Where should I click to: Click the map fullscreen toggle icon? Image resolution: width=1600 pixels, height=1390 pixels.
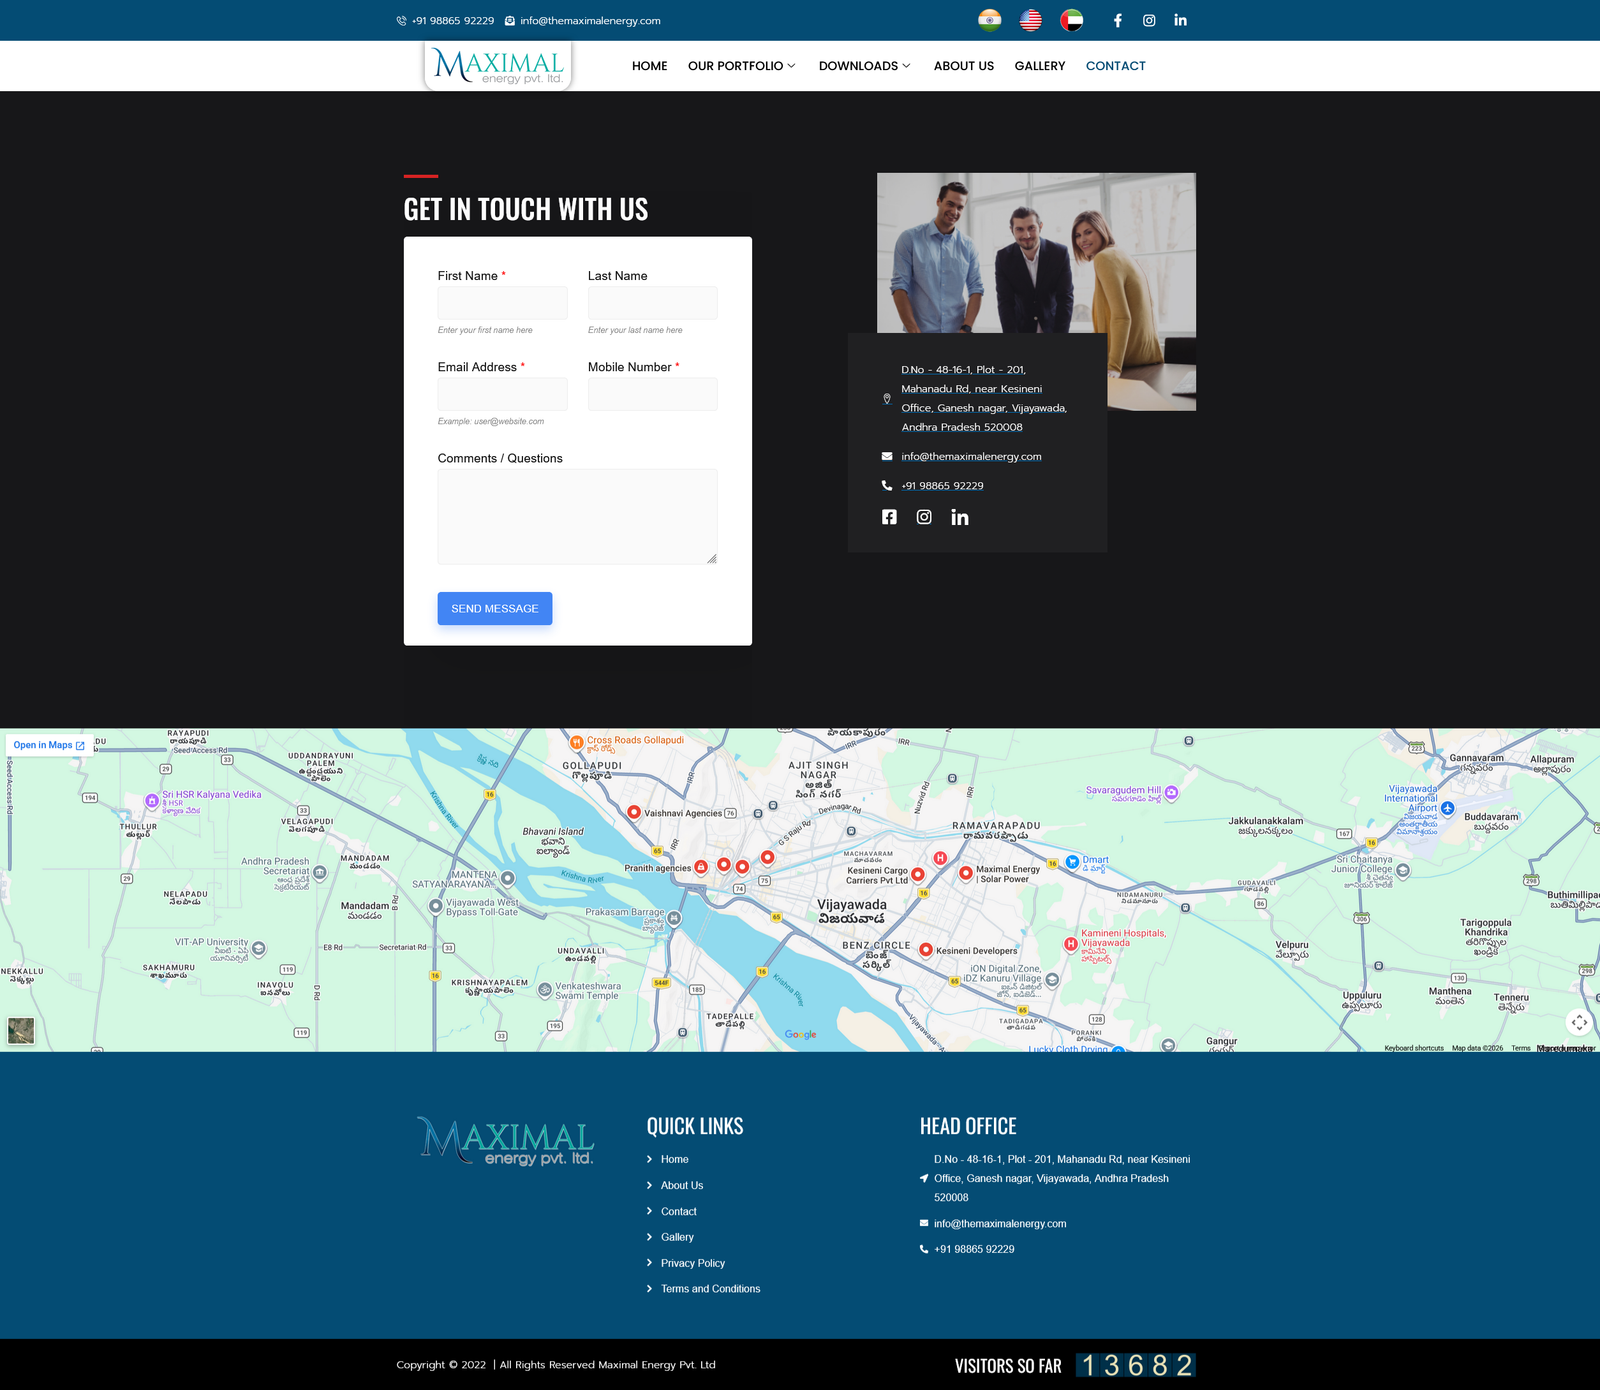(1579, 1022)
